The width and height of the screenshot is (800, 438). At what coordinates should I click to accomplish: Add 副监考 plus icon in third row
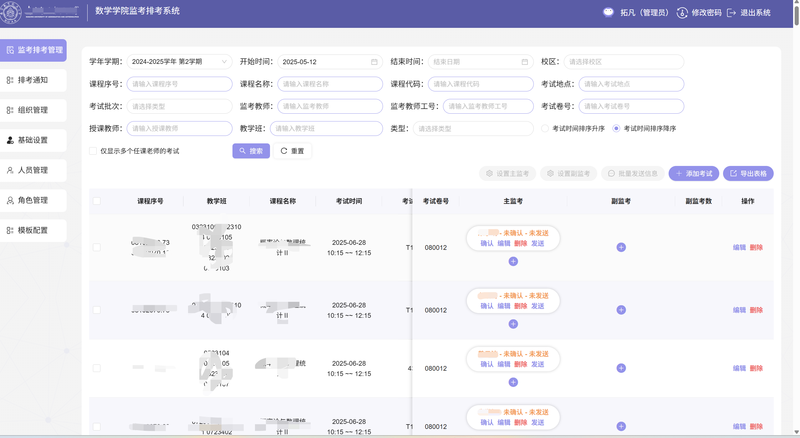coord(621,368)
